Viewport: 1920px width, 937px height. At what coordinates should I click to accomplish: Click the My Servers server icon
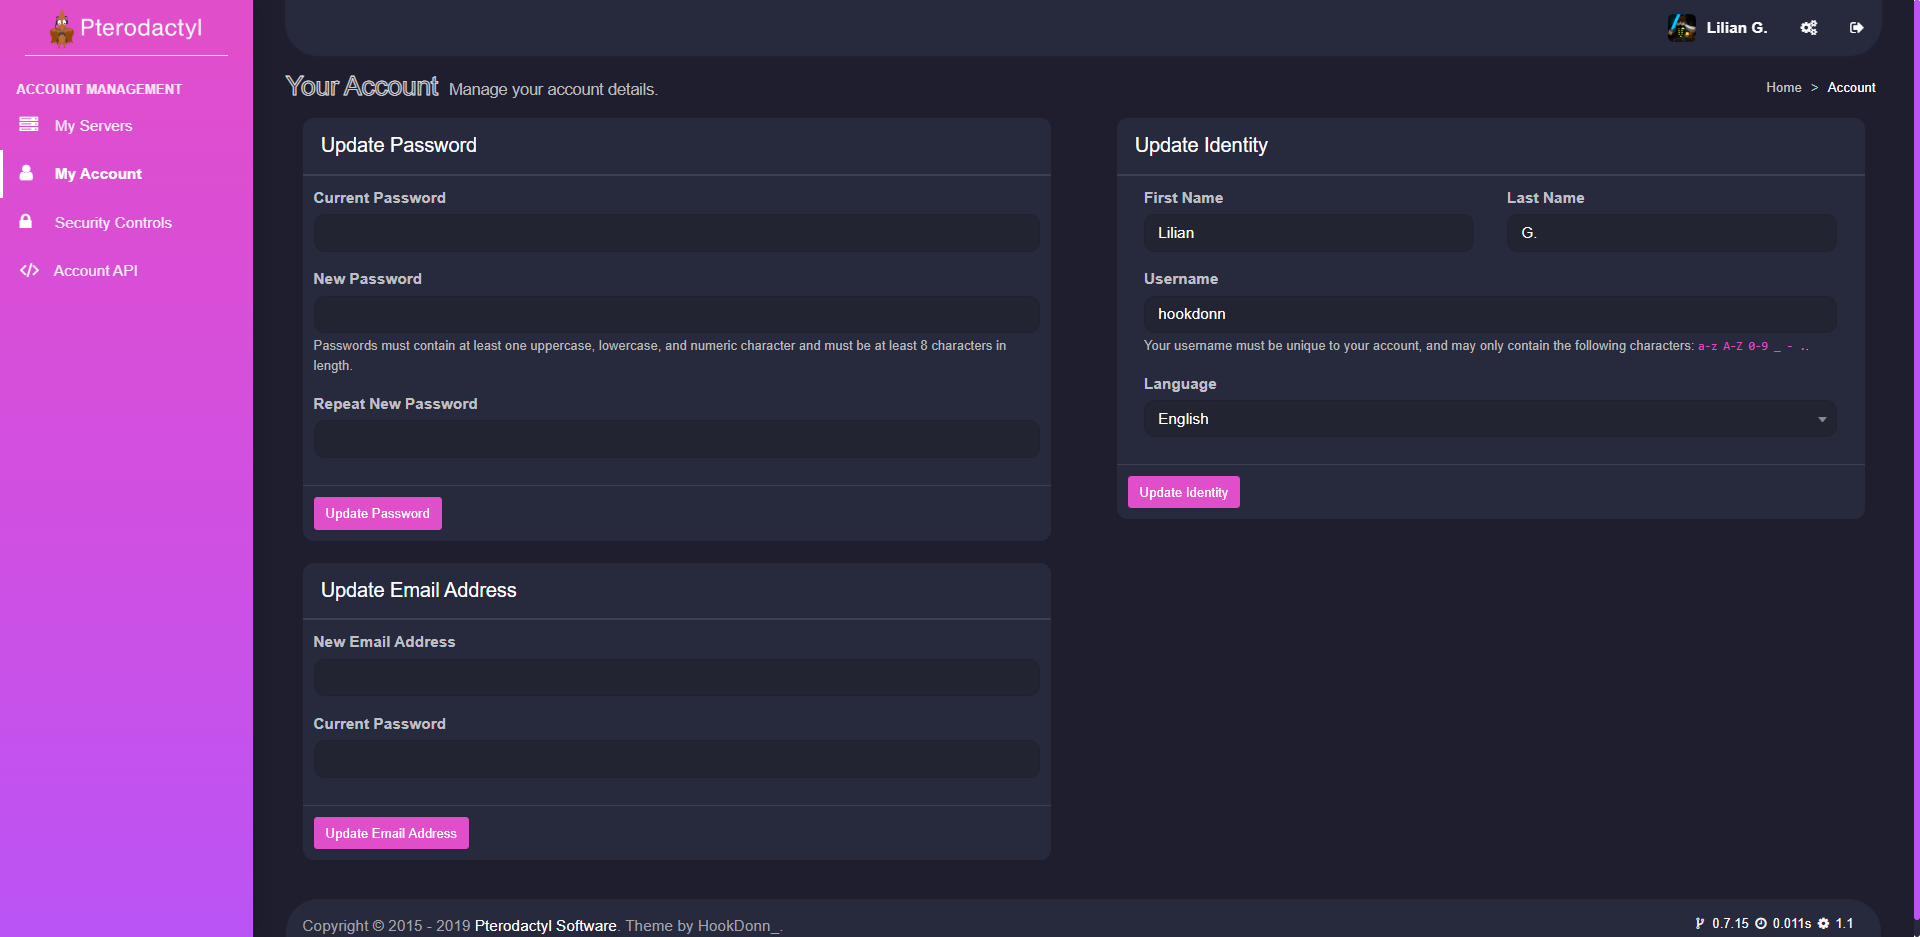(29, 125)
